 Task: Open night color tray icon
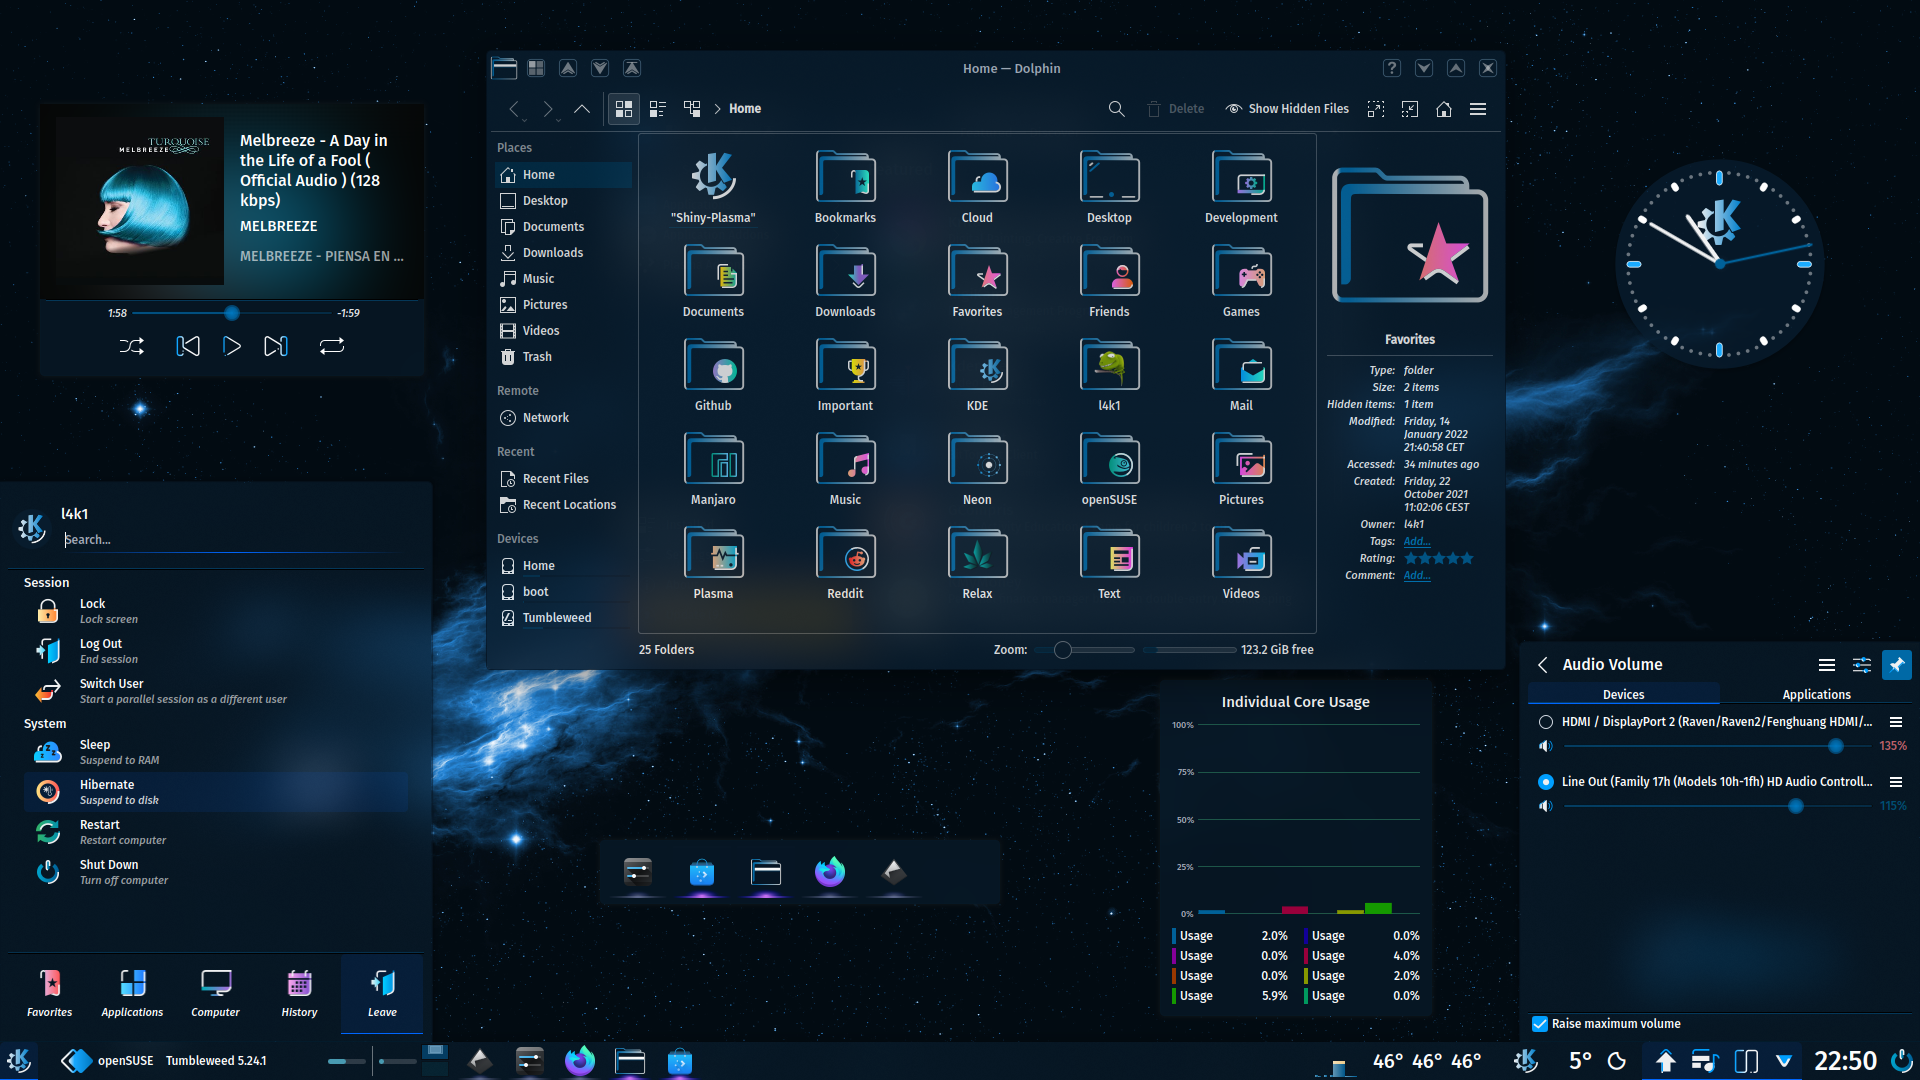[1617, 1061]
